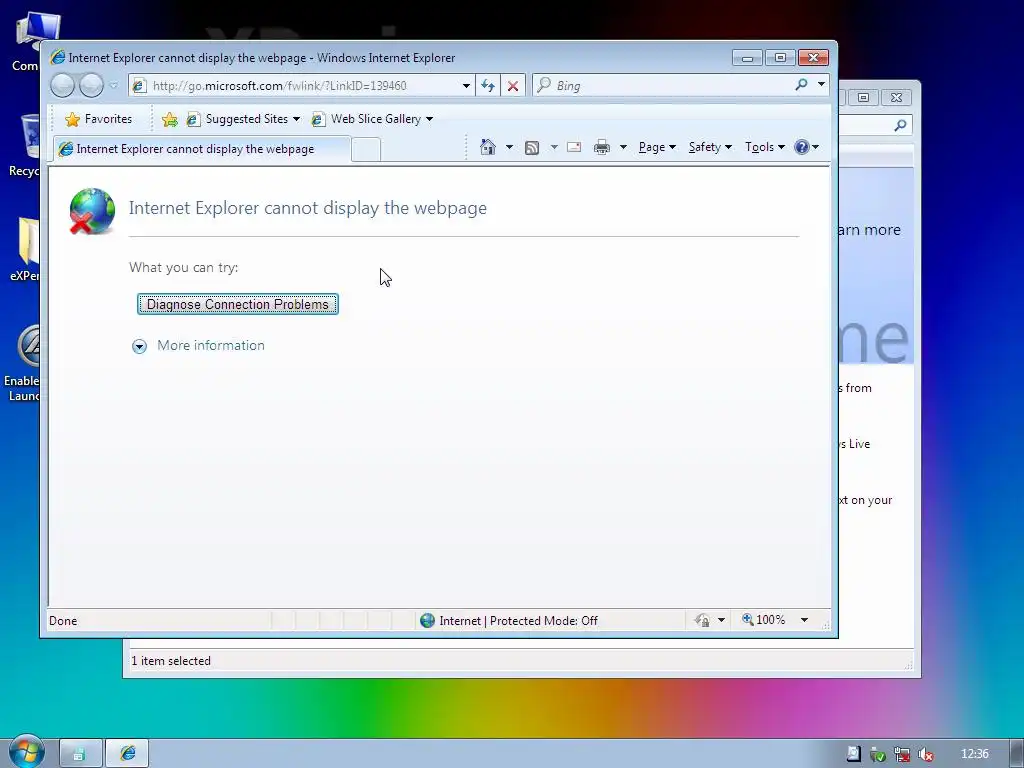Click the Read Mail envelope icon
Screen dimensions: 1024x768
574,147
